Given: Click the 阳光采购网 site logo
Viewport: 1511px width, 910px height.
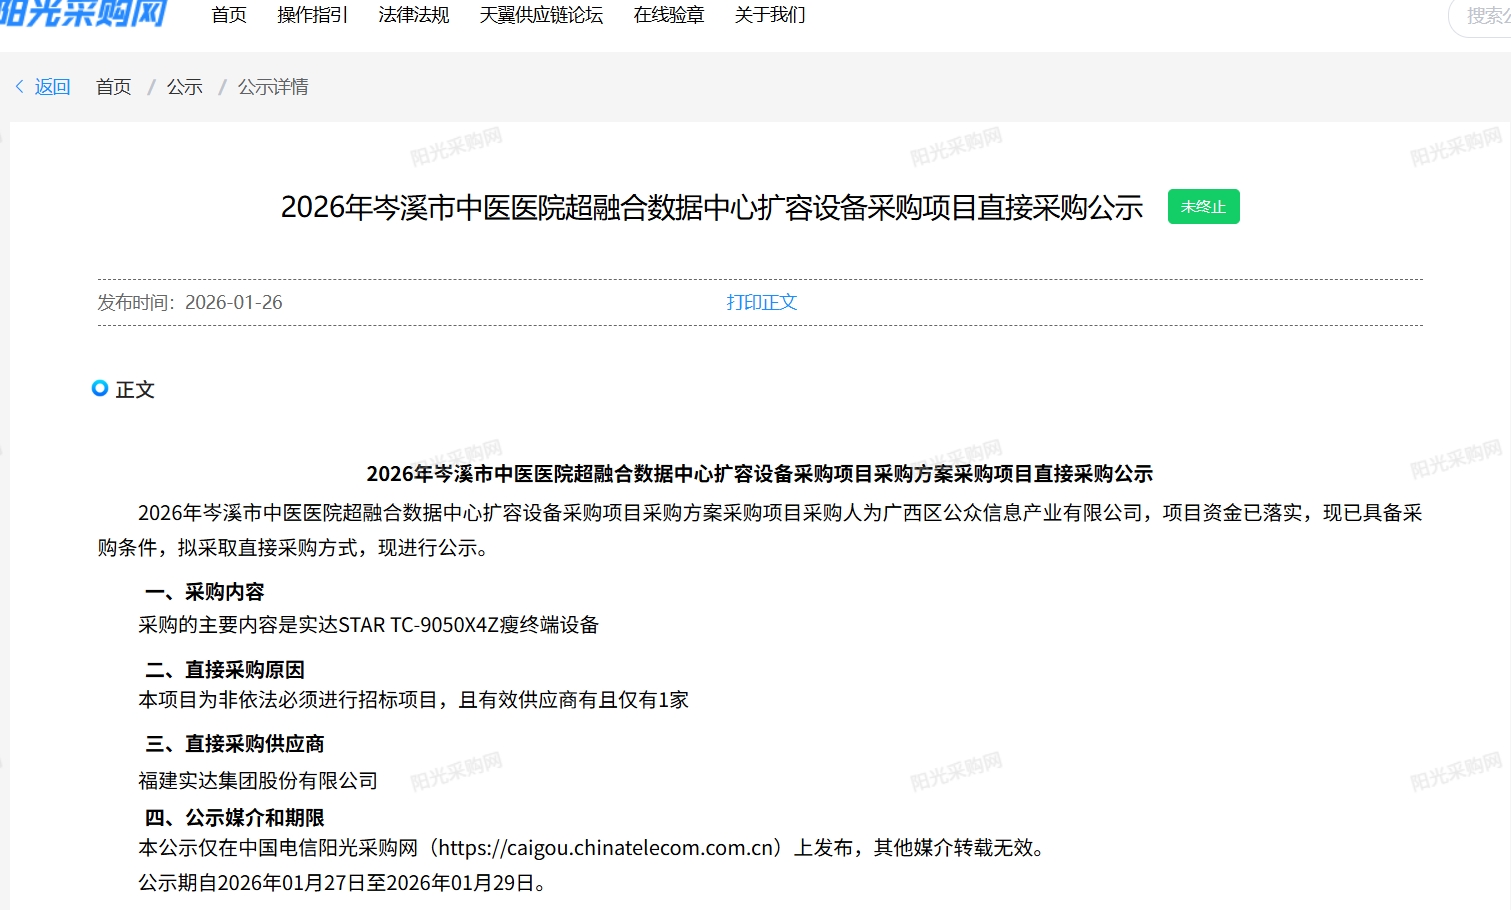Looking at the screenshot, I should click(x=82, y=13).
